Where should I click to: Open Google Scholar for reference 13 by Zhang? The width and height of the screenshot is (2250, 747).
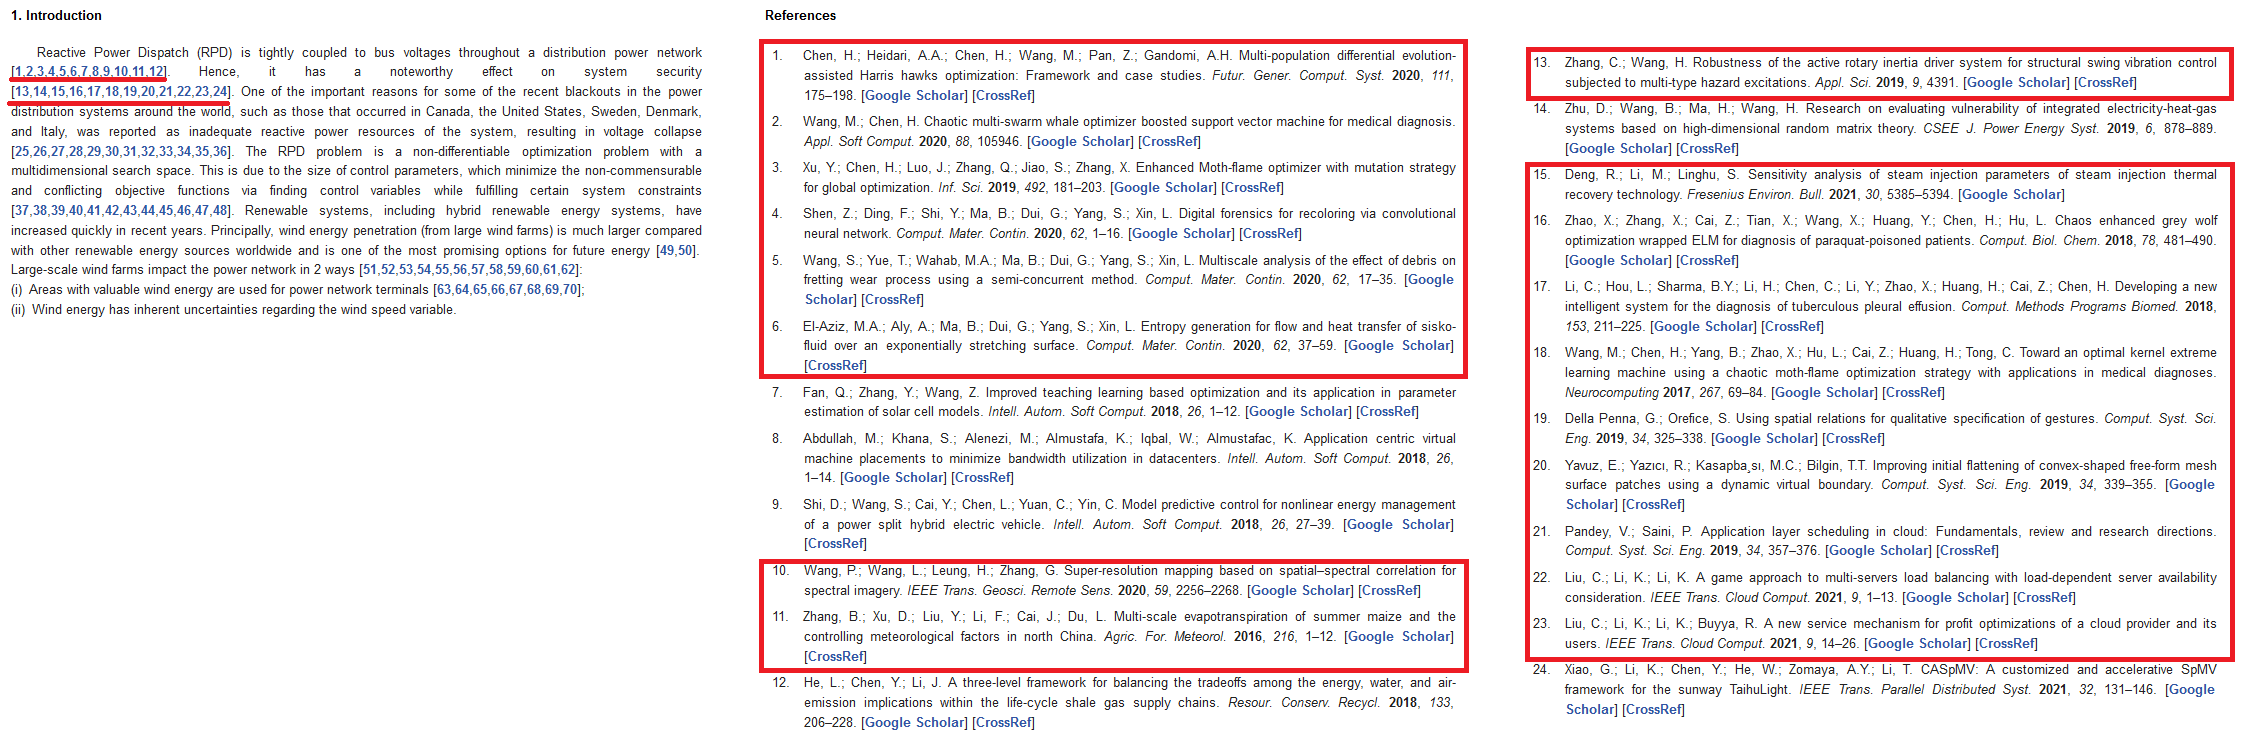[2016, 83]
